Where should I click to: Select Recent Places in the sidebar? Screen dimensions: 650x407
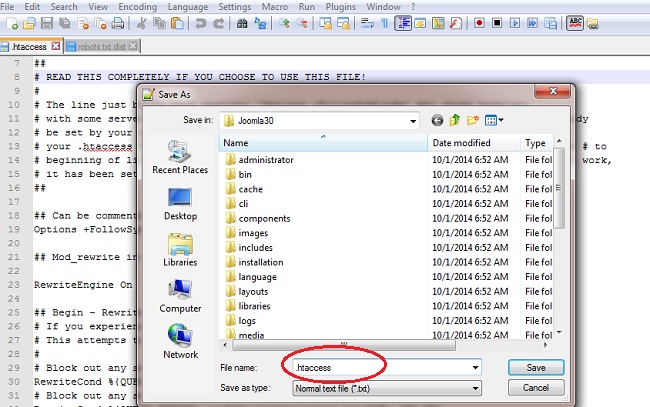pyautogui.click(x=180, y=157)
